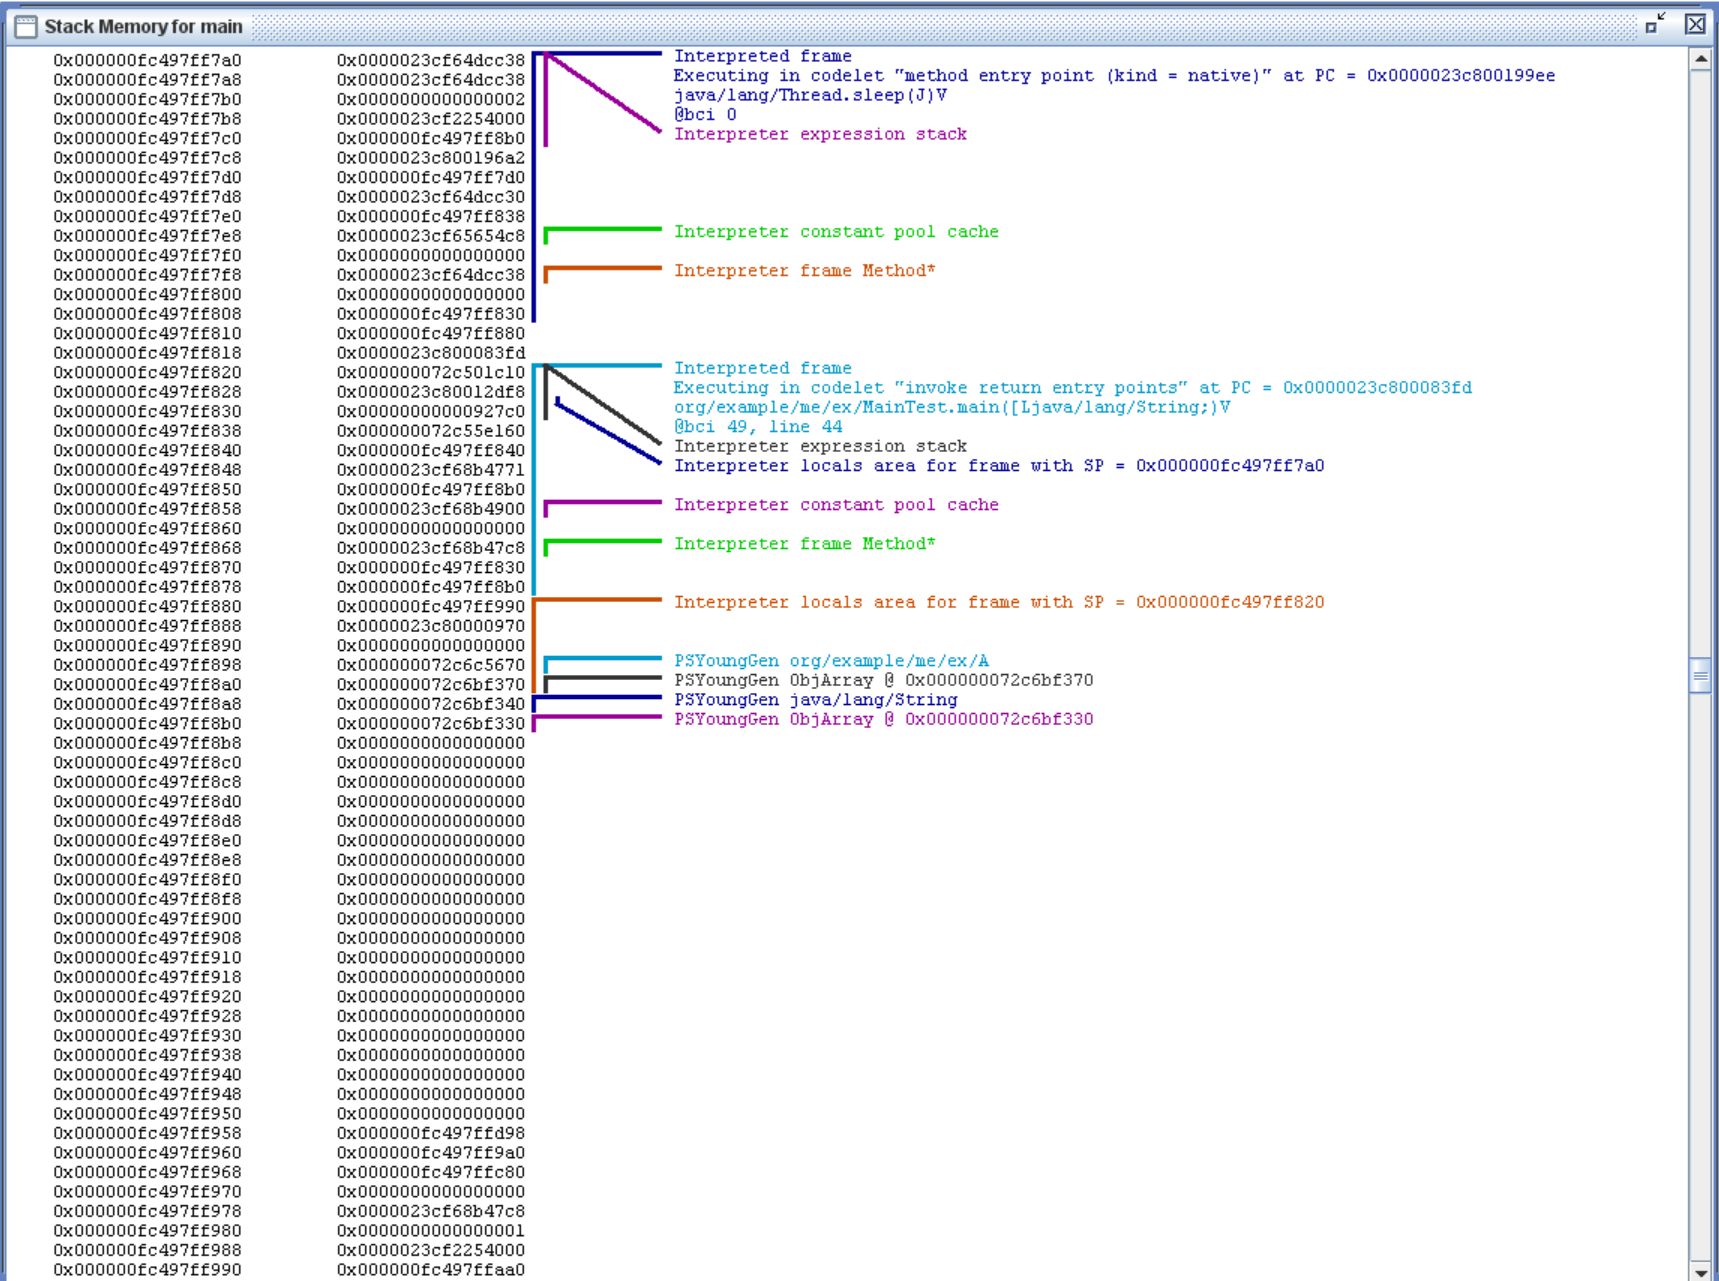Select value 0x0000023c800083fd

click(x=430, y=353)
